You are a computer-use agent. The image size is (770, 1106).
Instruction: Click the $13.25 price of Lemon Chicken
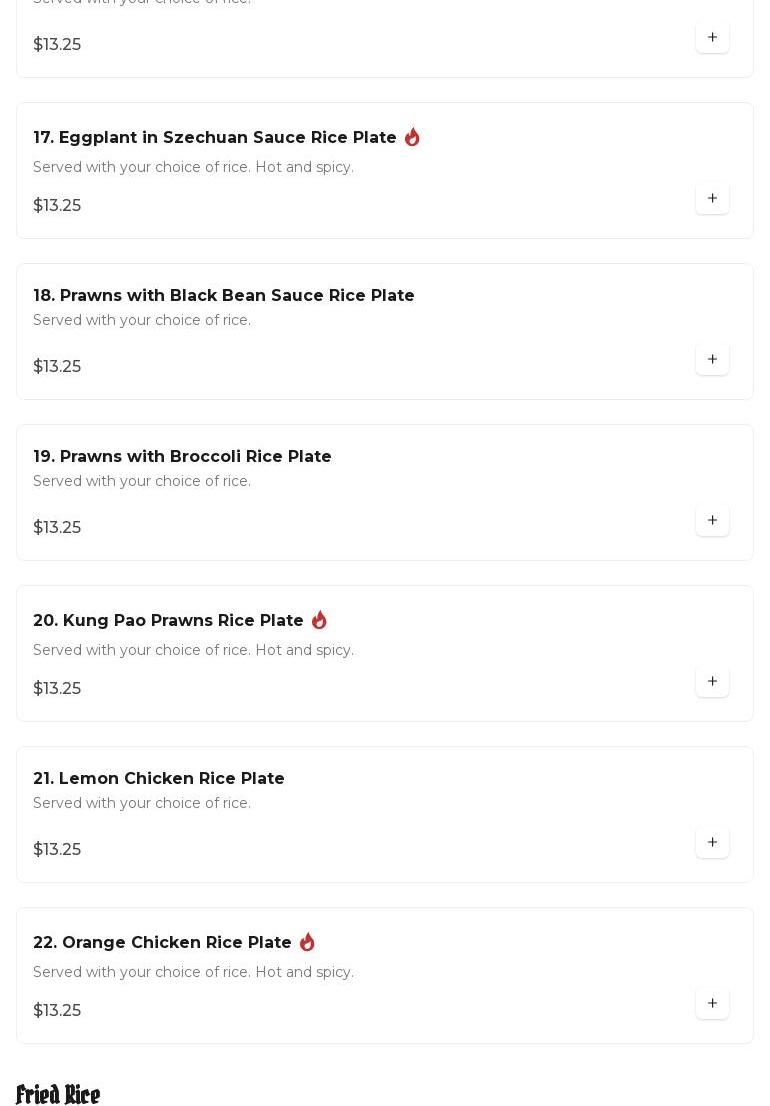pos(57,849)
